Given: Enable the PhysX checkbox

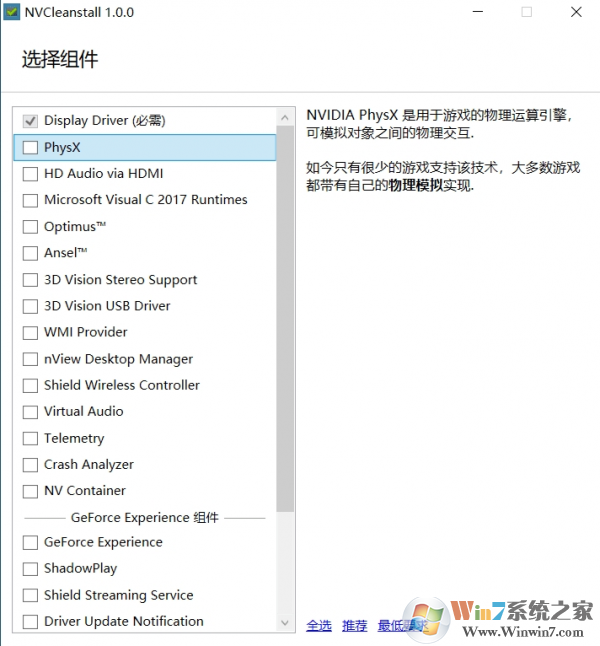Looking at the screenshot, I should pos(30,147).
